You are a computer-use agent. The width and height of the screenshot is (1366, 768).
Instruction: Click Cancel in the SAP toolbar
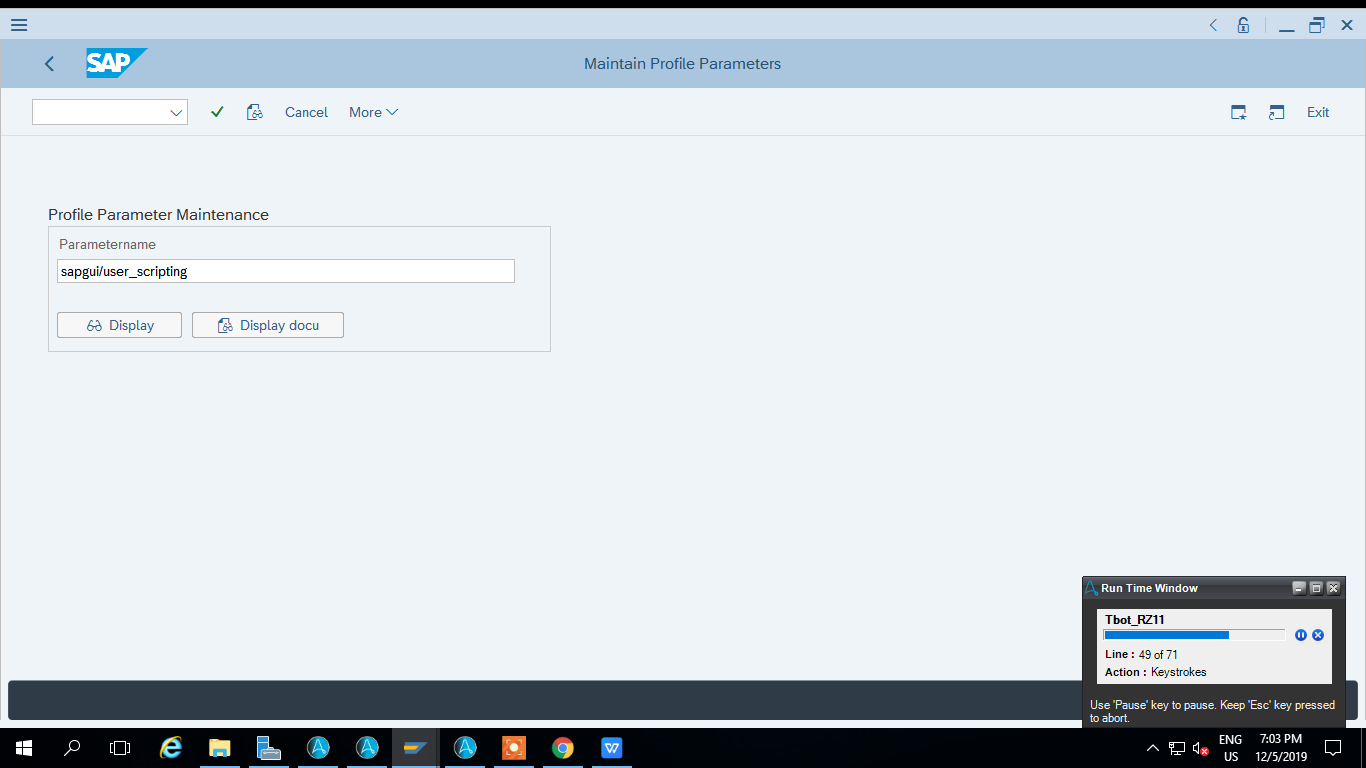pos(306,112)
